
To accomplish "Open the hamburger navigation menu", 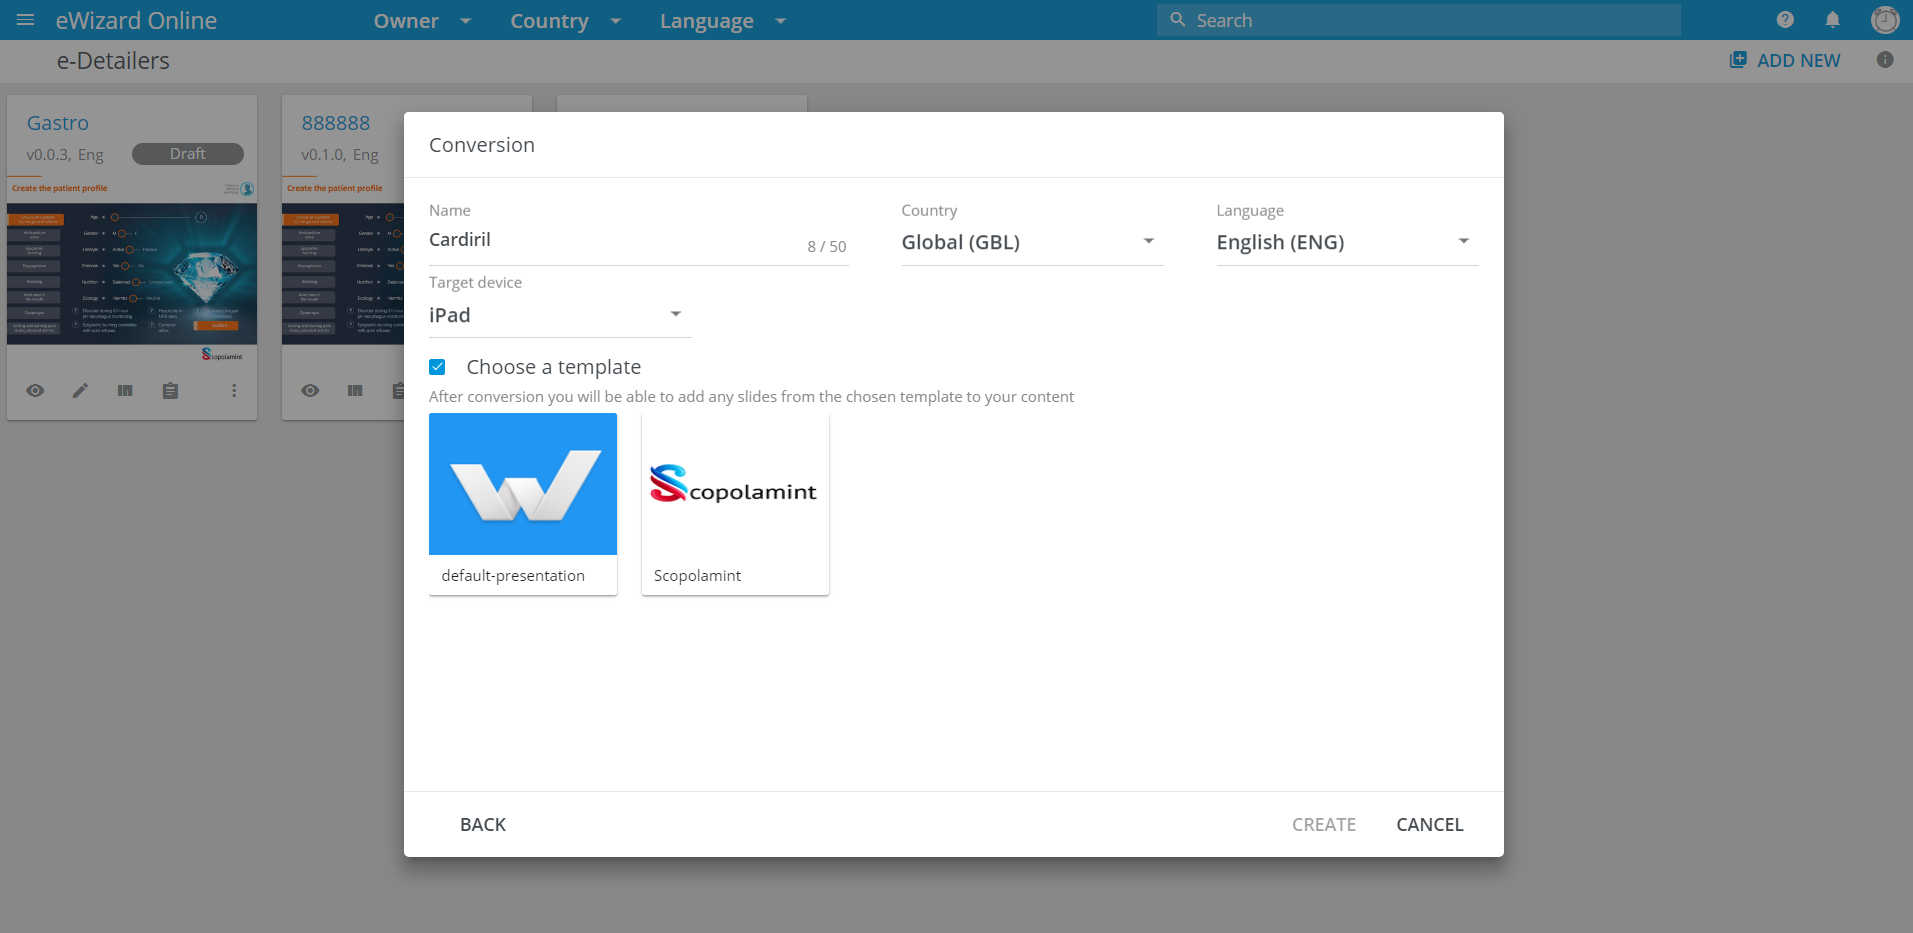I will [x=26, y=20].
